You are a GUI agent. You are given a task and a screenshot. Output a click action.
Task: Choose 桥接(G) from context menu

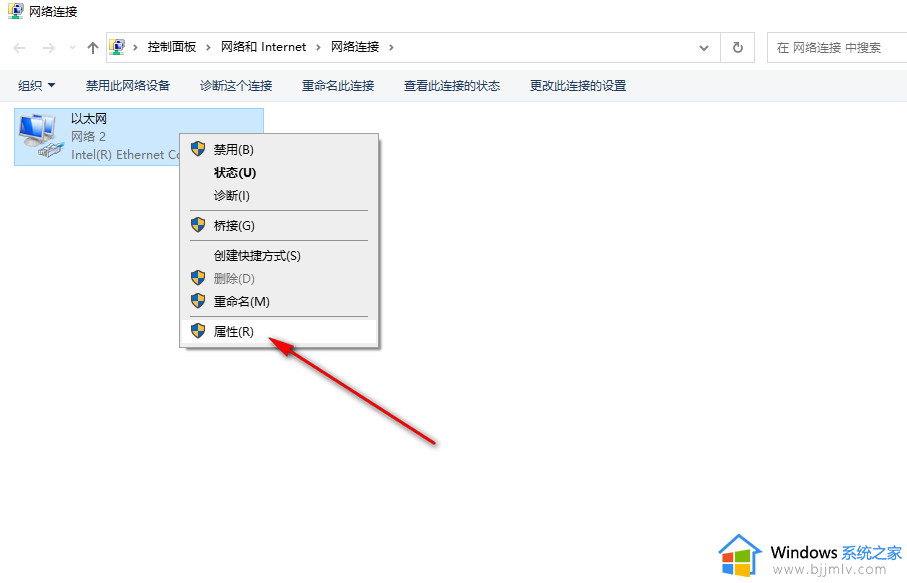click(x=279, y=226)
